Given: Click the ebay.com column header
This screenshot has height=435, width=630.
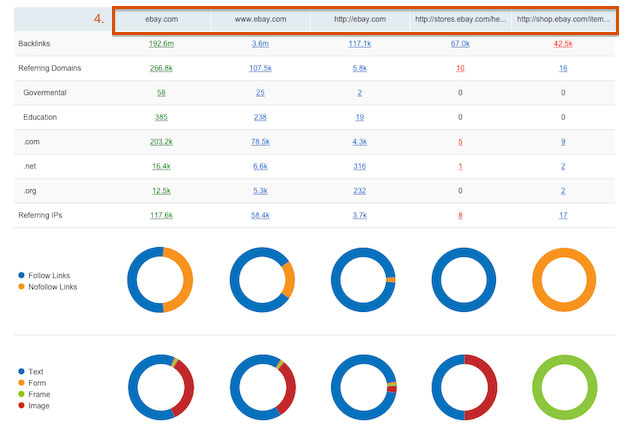Looking at the screenshot, I should [161, 20].
